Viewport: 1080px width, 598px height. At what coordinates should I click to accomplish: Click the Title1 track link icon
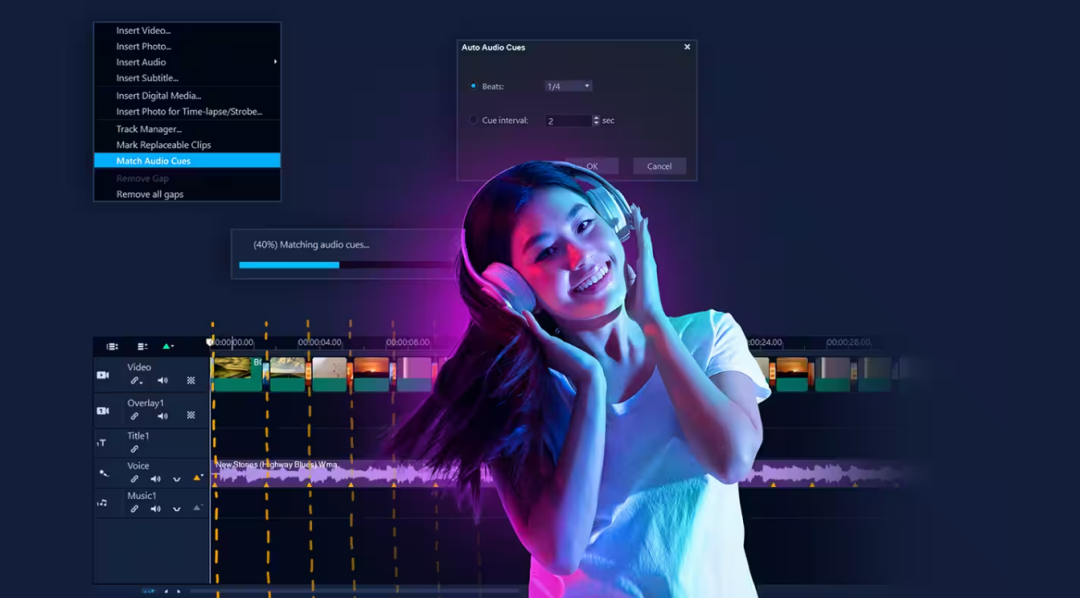134,448
